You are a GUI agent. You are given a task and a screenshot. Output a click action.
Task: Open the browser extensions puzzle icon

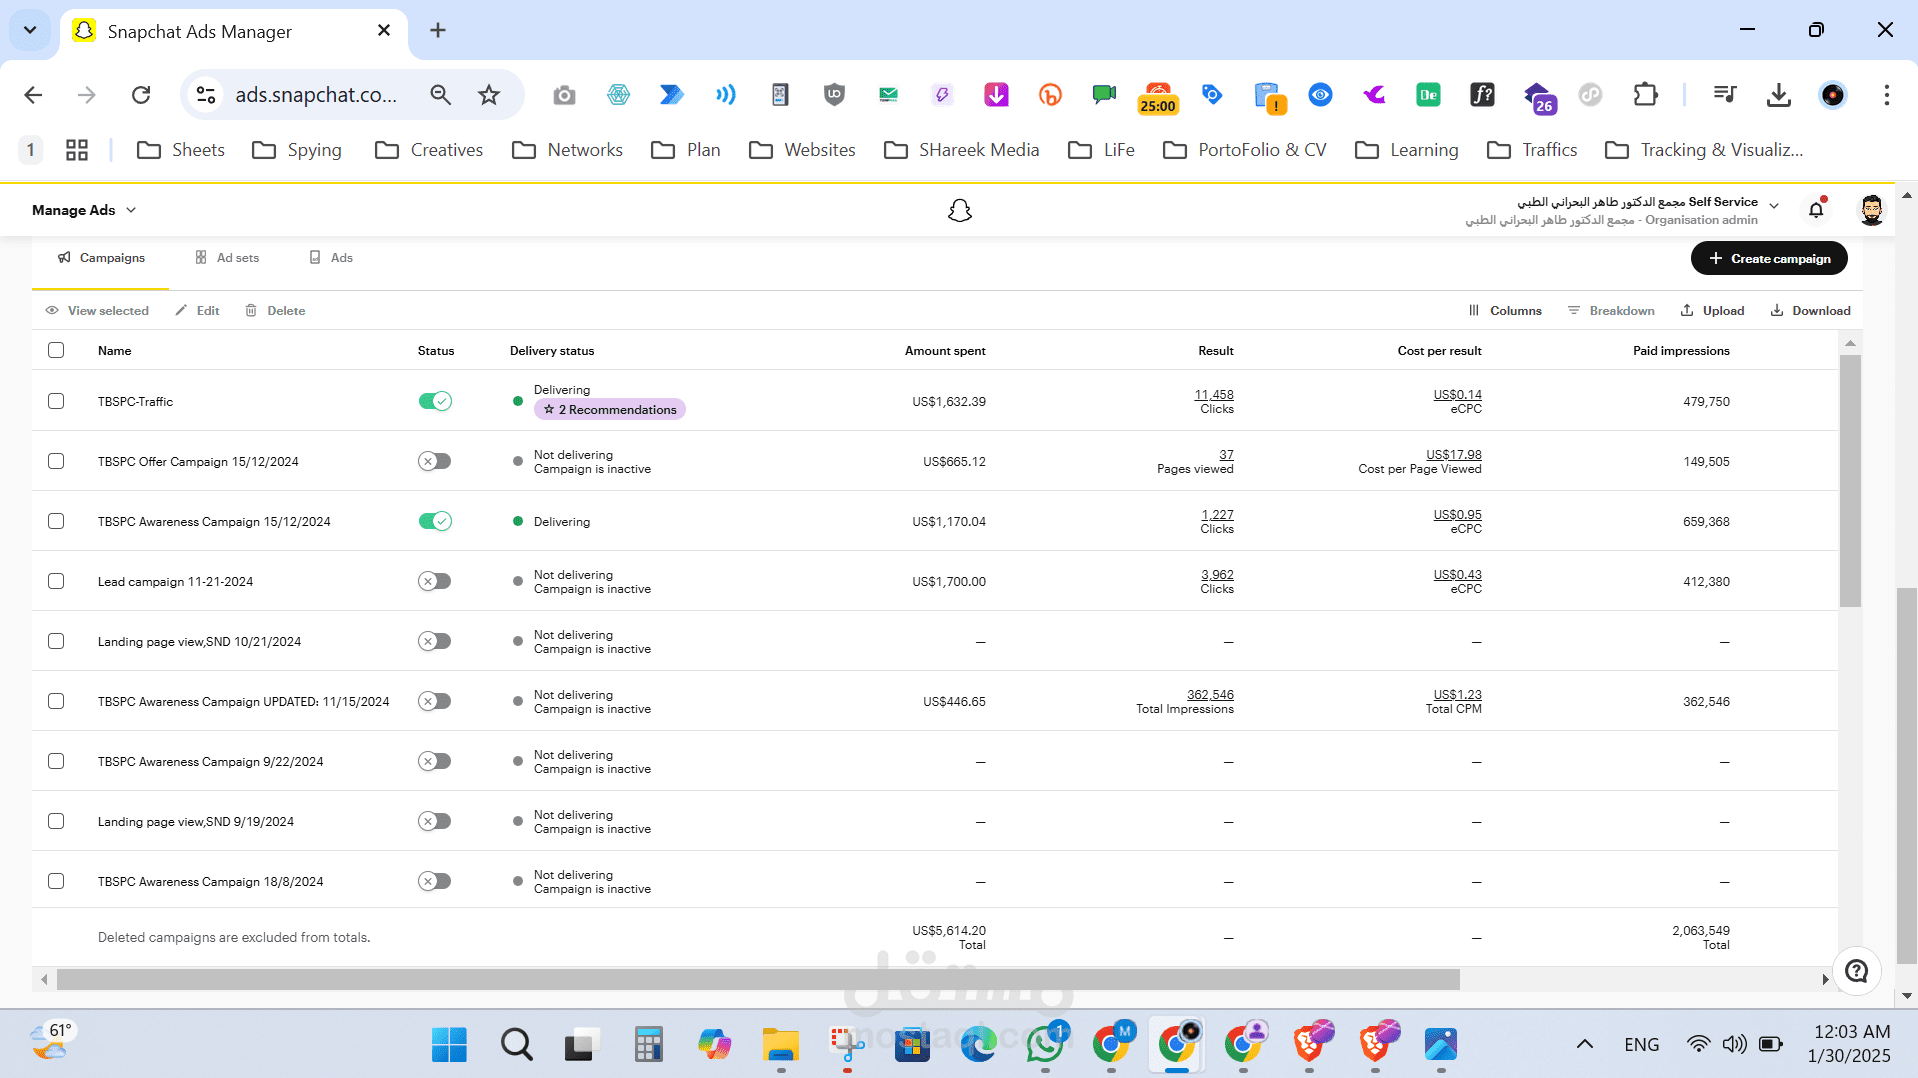[1645, 95]
